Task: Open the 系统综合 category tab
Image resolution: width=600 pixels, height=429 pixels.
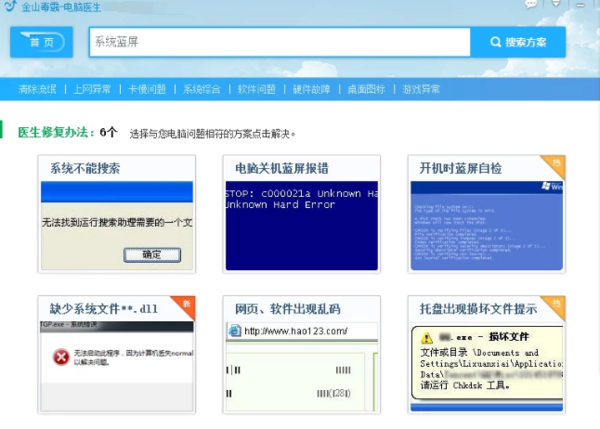Action: pyautogui.click(x=201, y=89)
